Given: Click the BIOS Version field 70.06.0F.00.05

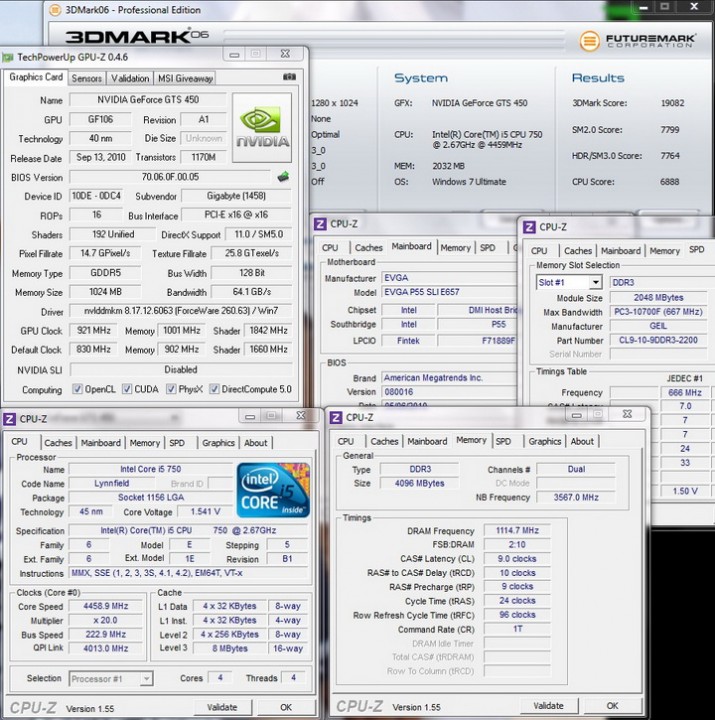Looking at the screenshot, I should (170, 177).
